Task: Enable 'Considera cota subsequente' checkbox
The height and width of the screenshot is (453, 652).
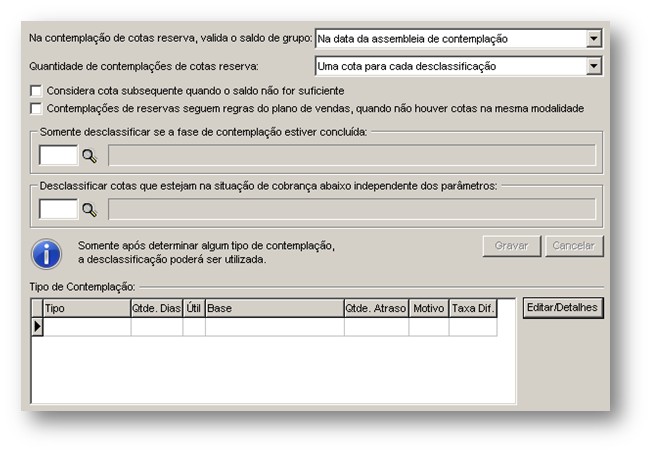Action: 36,91
